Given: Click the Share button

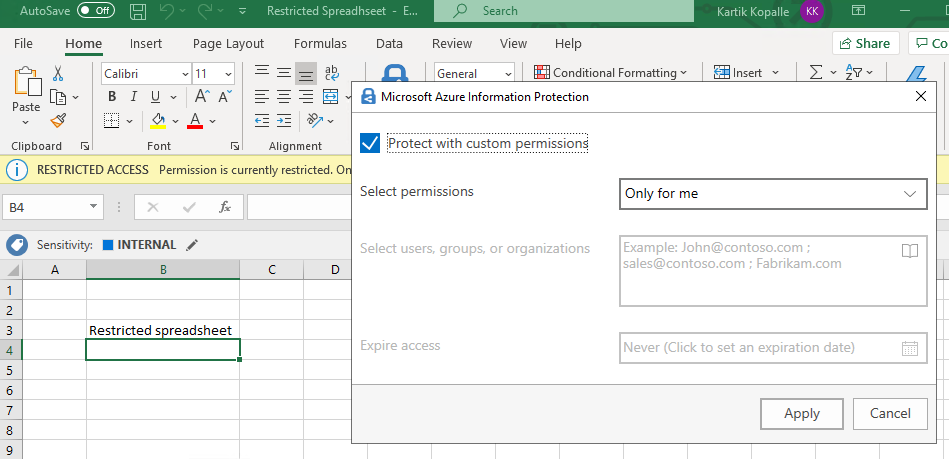Looking at the screenshot, I should (865, 44).
